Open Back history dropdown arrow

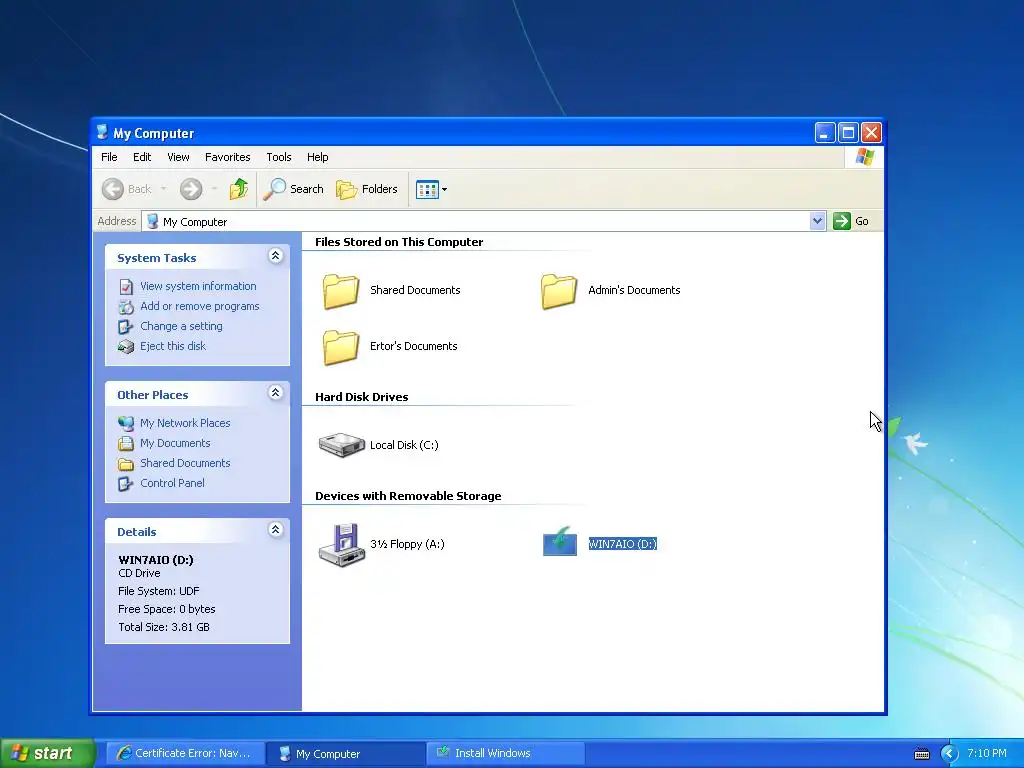163,189
